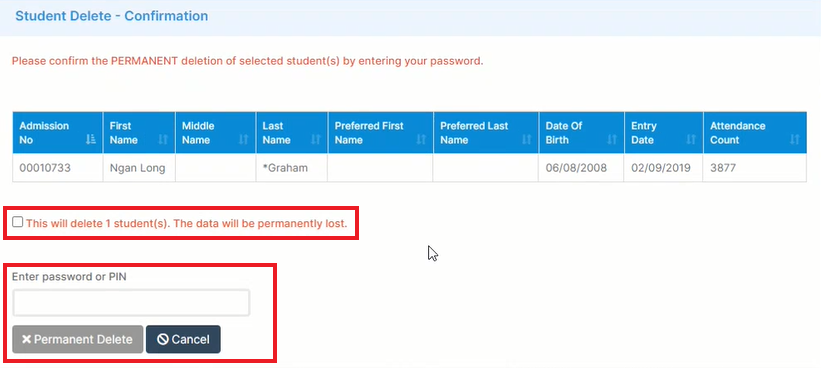The height and width of the screenshot is (368, 821).
Task: Sort by Admission No column icon
Action: coord(91,140)
